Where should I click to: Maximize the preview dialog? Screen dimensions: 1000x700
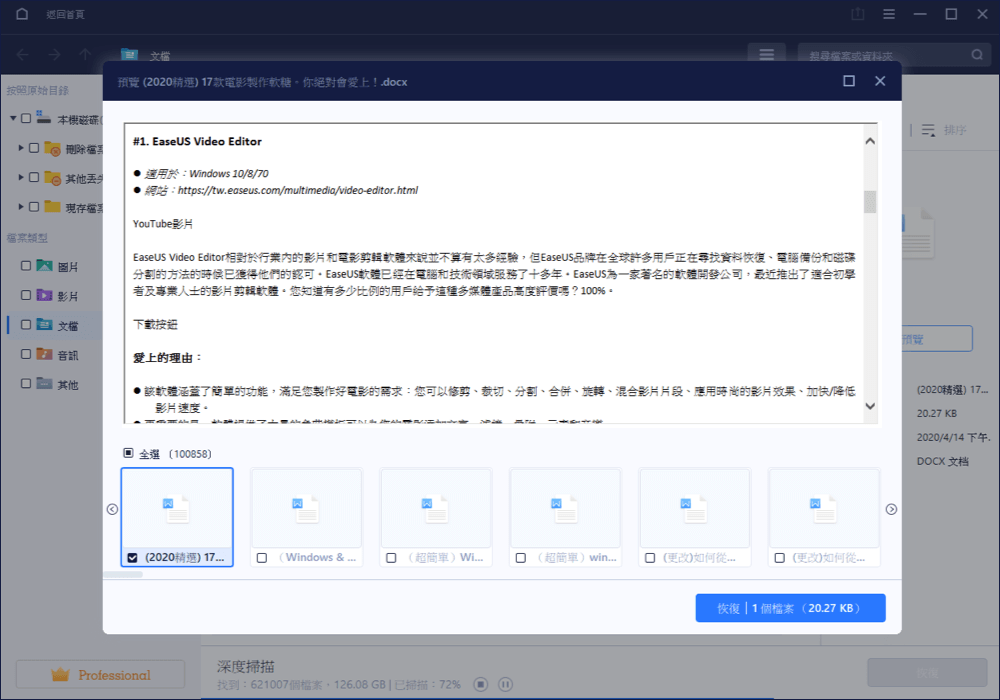[849, 81]
